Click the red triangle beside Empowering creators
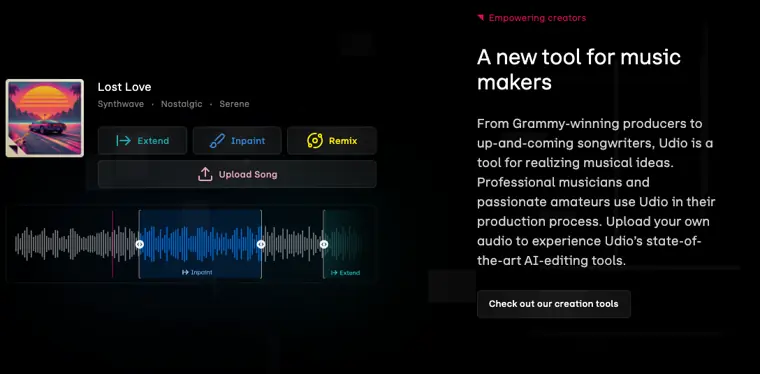This screenshot has height=374, width=760. point(481,18)
